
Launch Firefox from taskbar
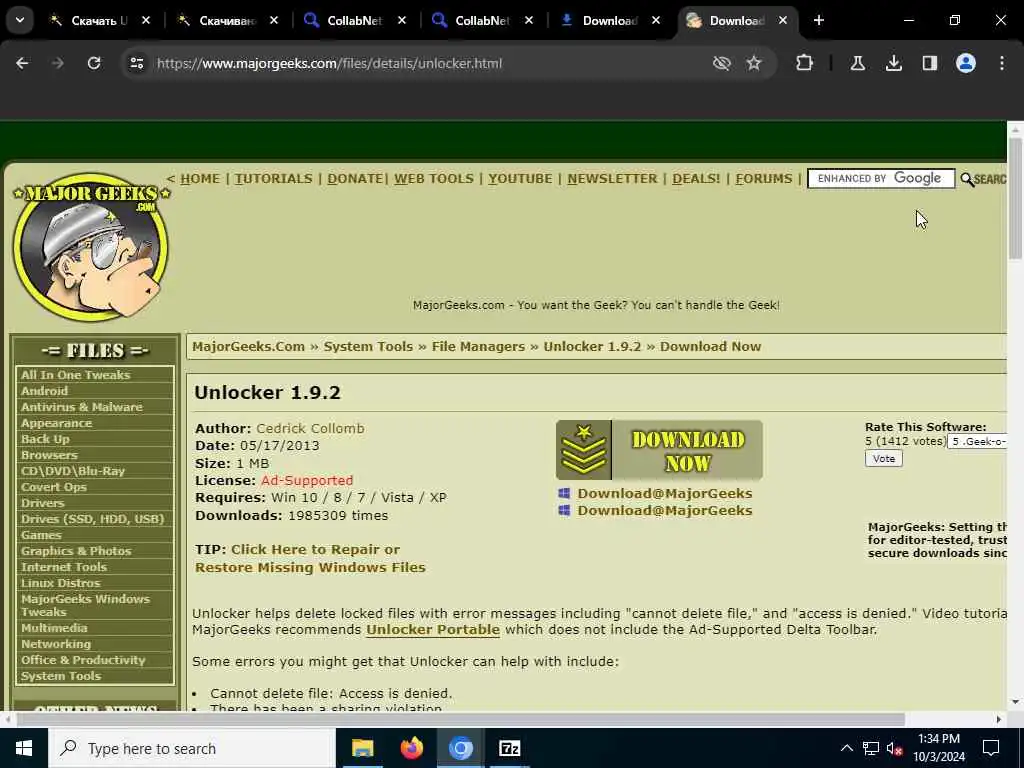[x=411, y=748]
